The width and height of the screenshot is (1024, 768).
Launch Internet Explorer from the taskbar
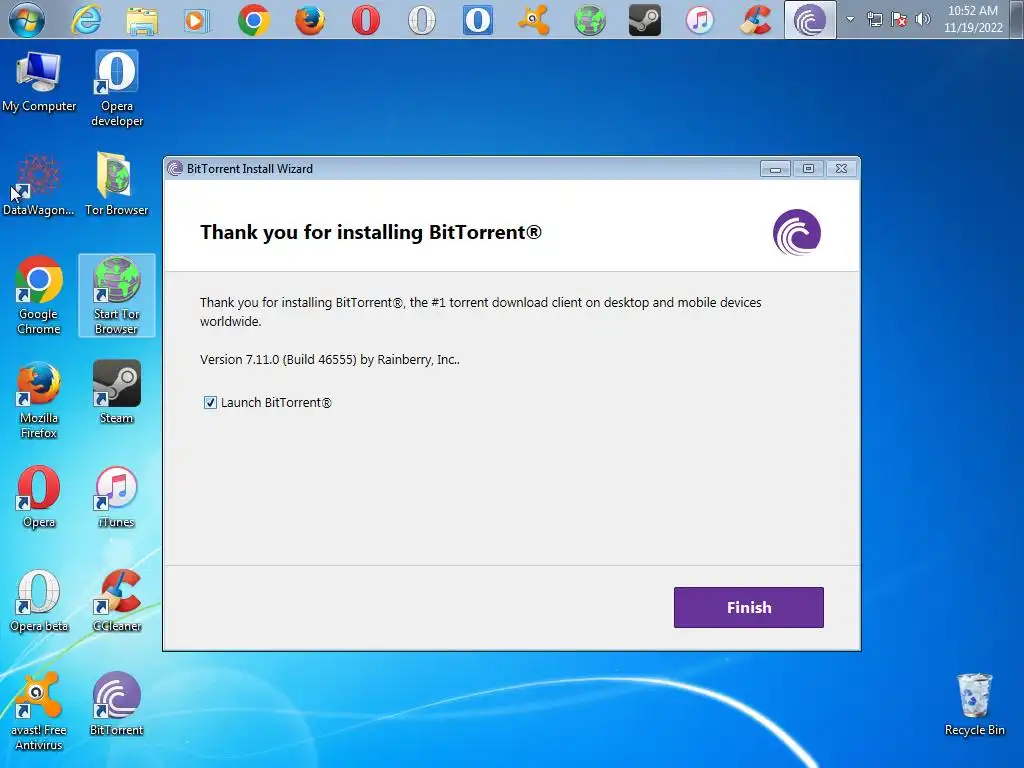click(86, 20)
